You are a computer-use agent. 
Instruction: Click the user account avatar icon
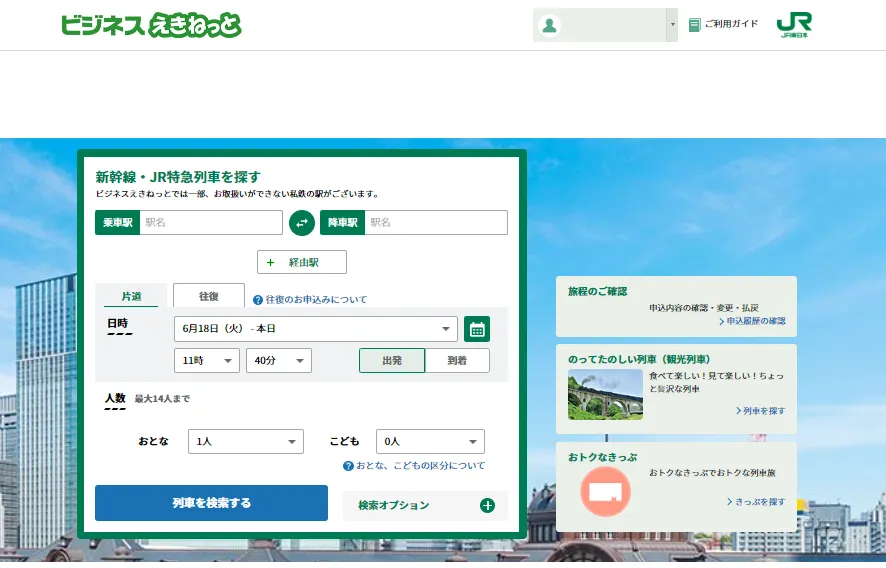click(x=549, y=25)
